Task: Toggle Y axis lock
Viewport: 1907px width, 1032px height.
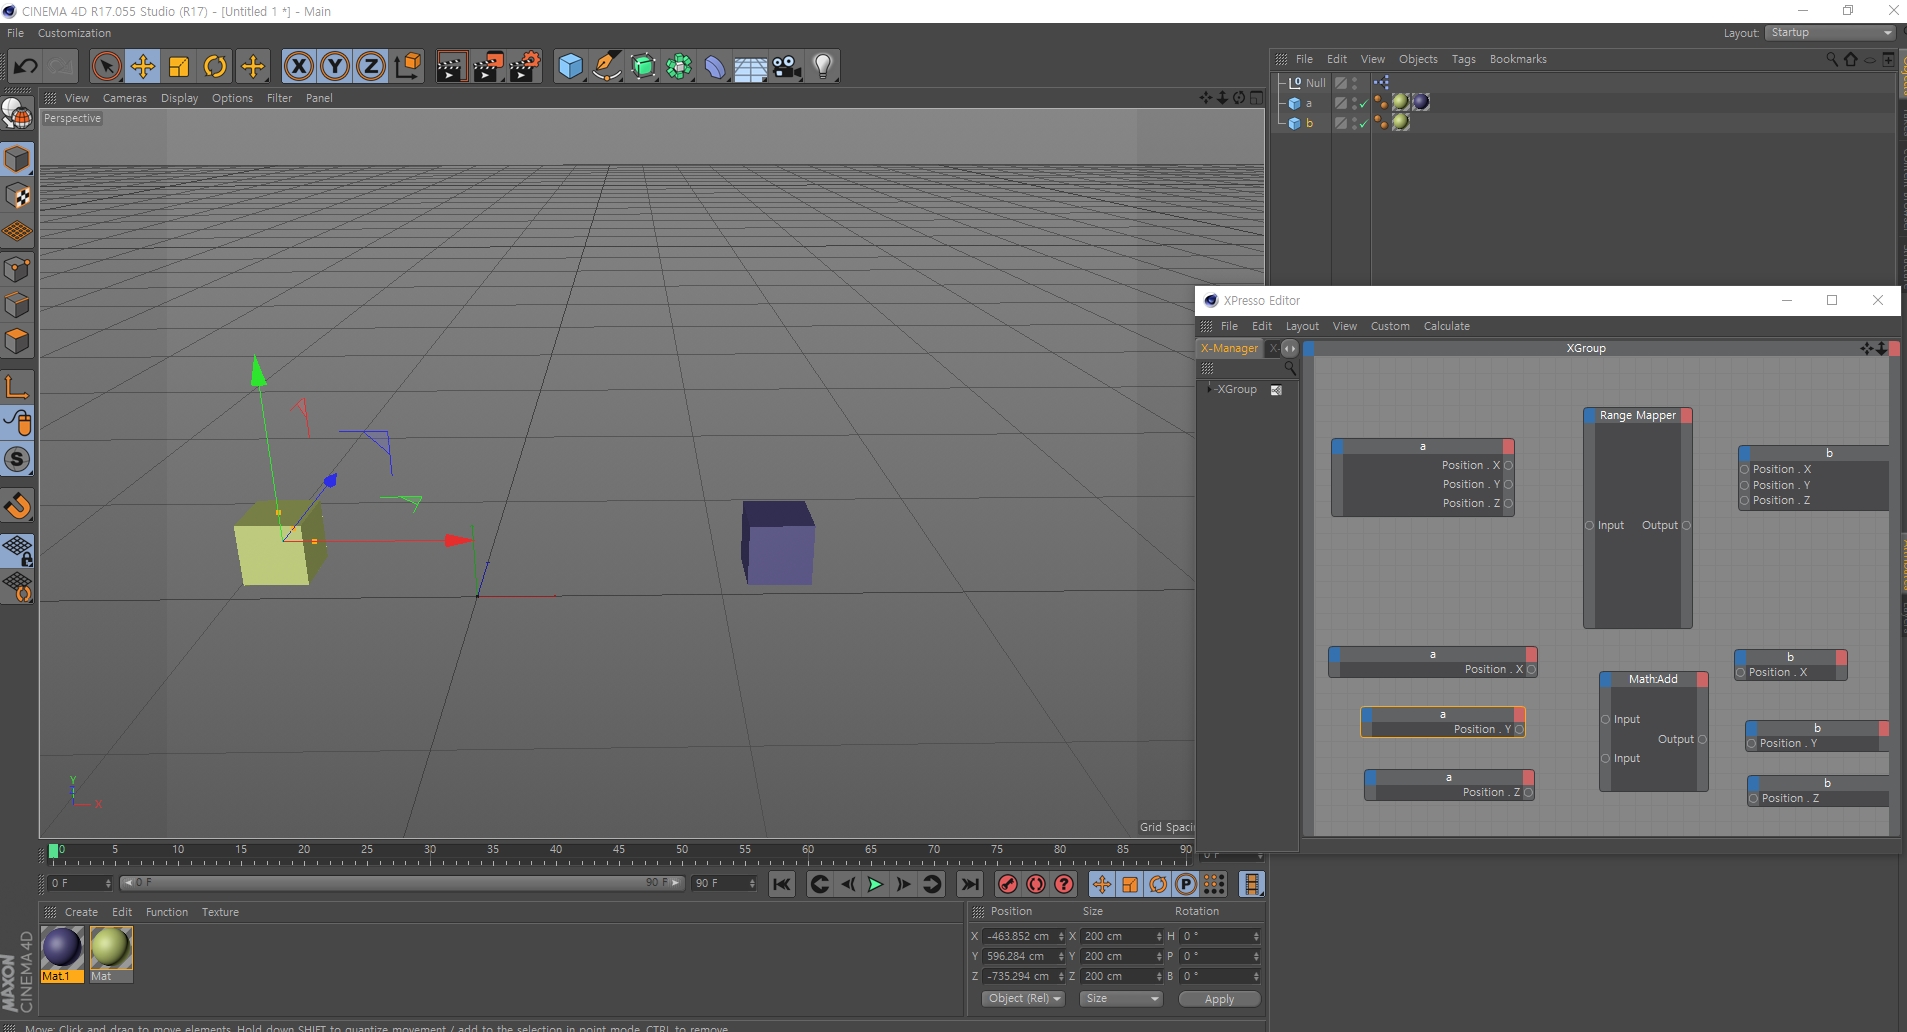Action: 335,67
